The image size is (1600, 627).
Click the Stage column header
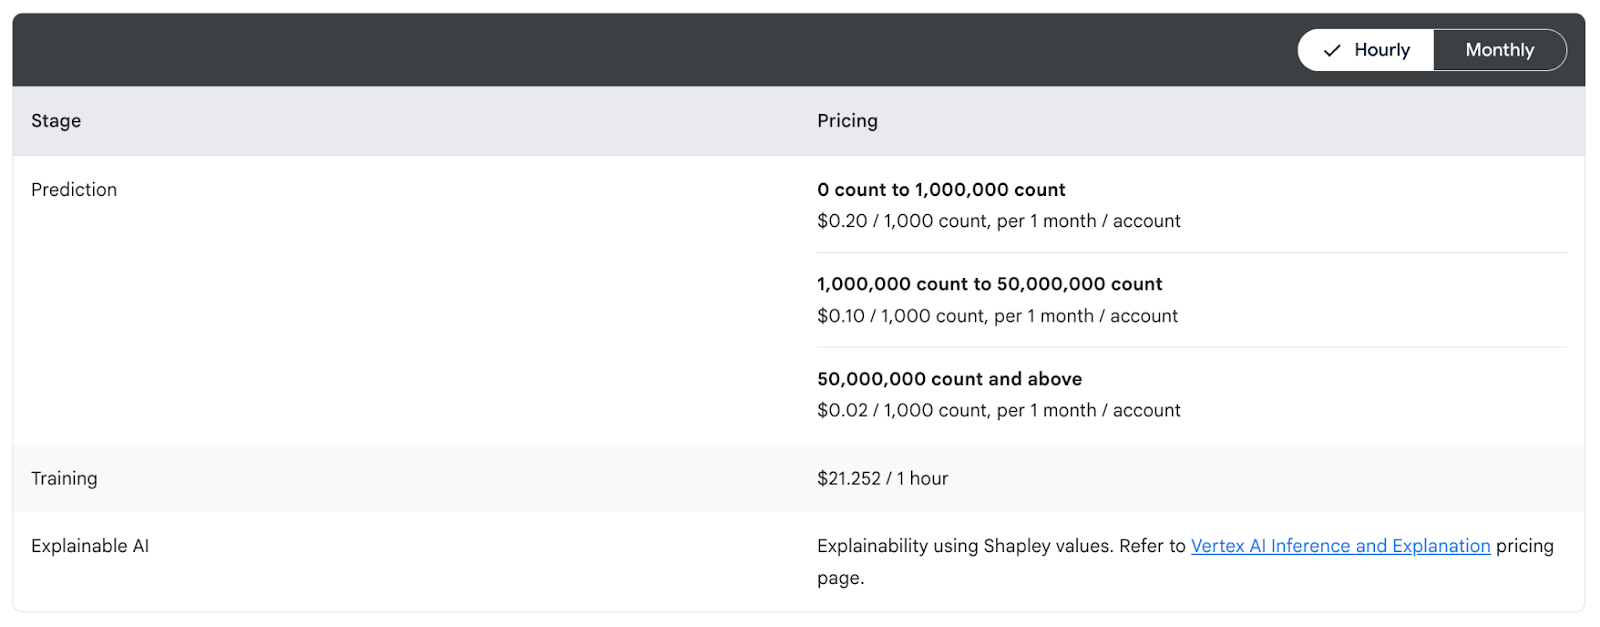click(56, 121)
